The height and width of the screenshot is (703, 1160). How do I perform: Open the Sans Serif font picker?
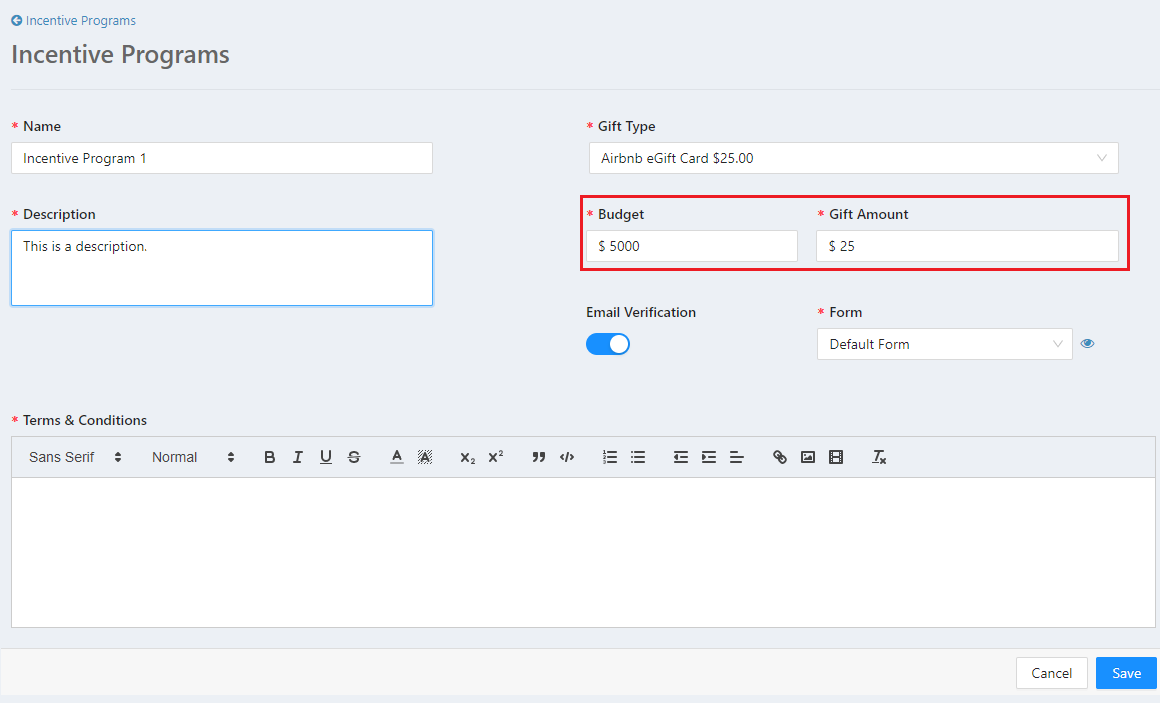[x=75, y=457]
